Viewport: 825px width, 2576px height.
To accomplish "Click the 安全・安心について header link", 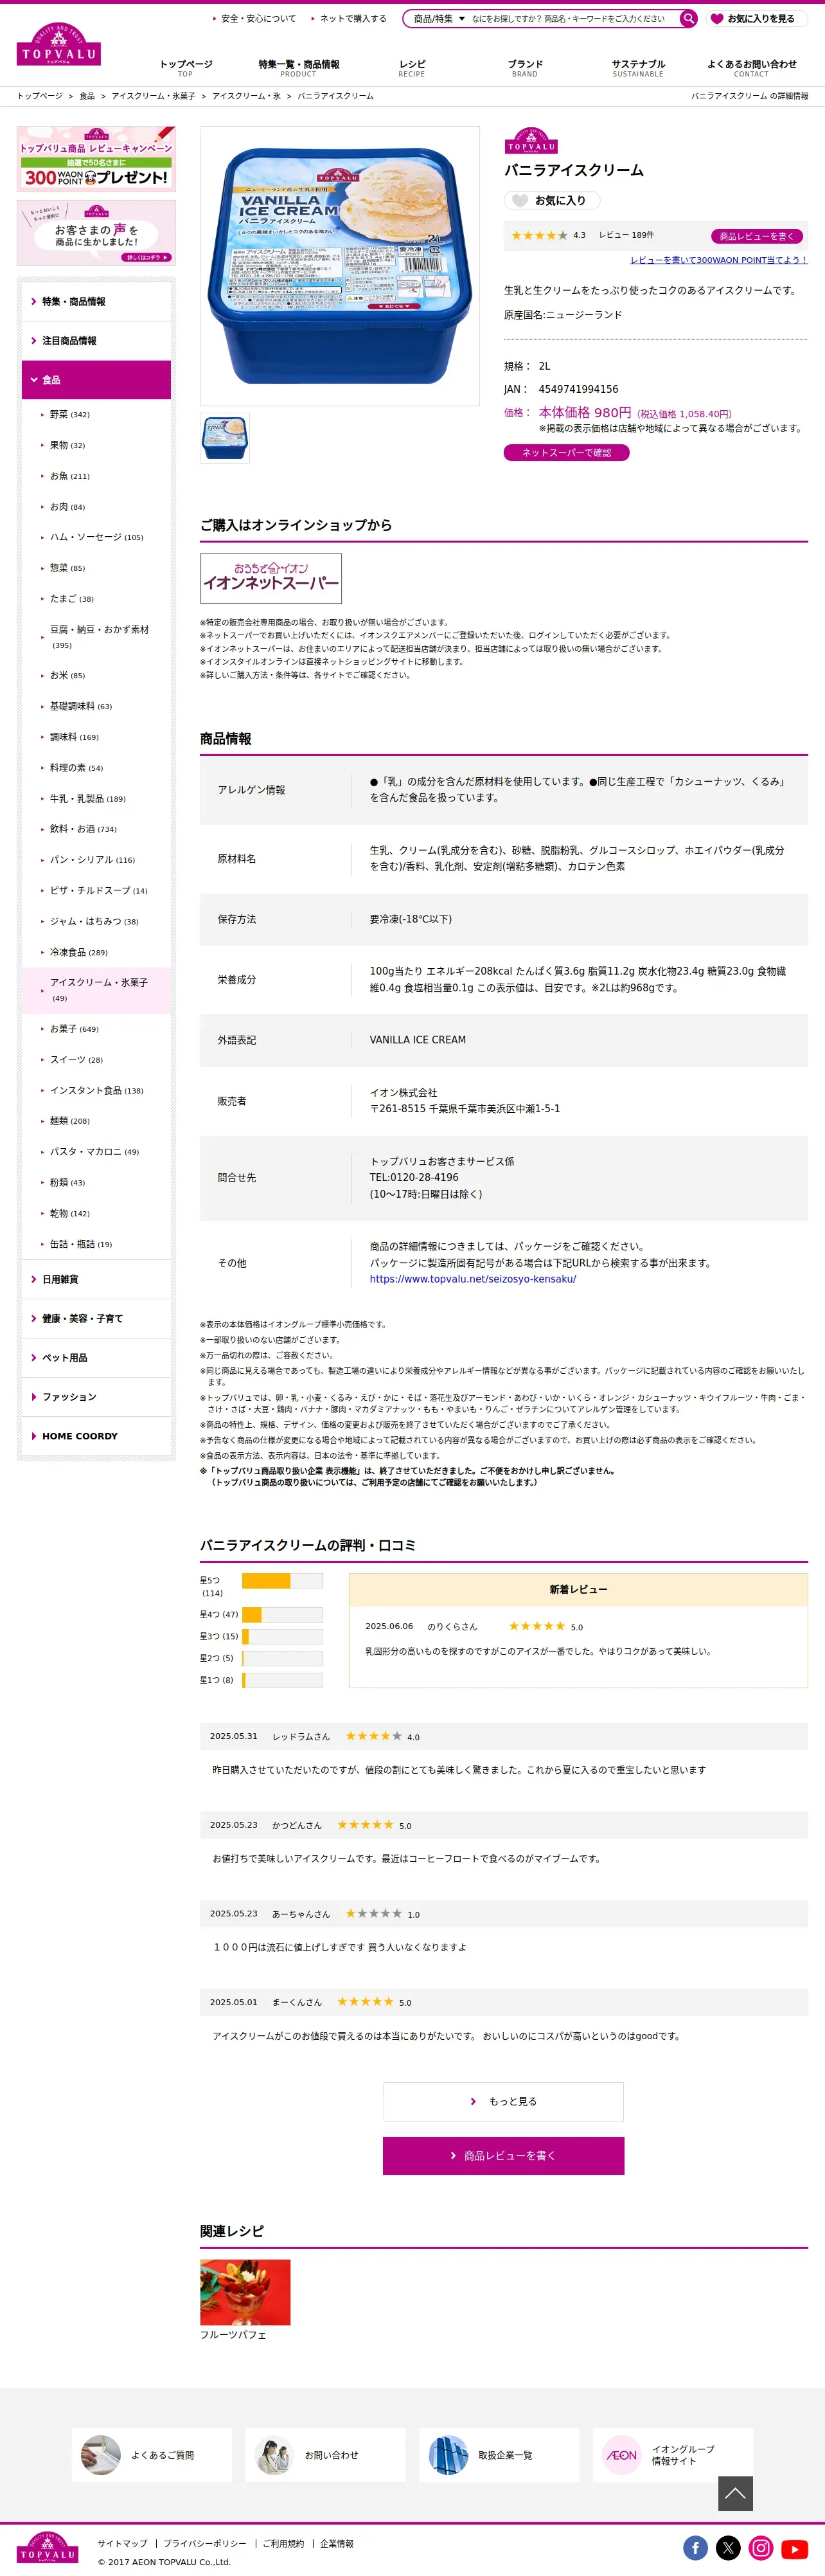I will tap(258, 18).
